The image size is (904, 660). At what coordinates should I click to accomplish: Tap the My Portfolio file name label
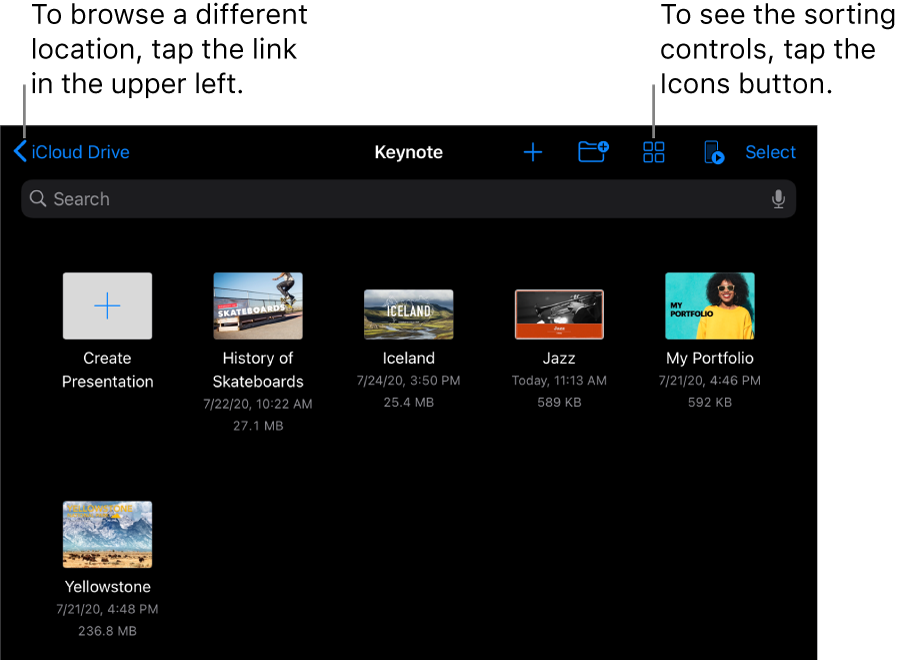pos(710,358)
